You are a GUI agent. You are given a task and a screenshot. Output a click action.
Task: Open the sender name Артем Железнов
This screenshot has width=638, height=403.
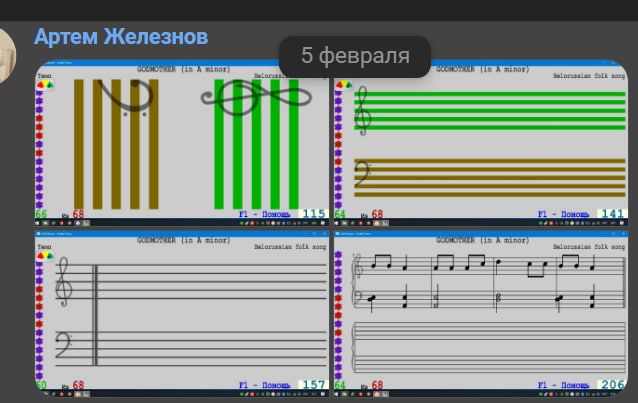[121, 37]
